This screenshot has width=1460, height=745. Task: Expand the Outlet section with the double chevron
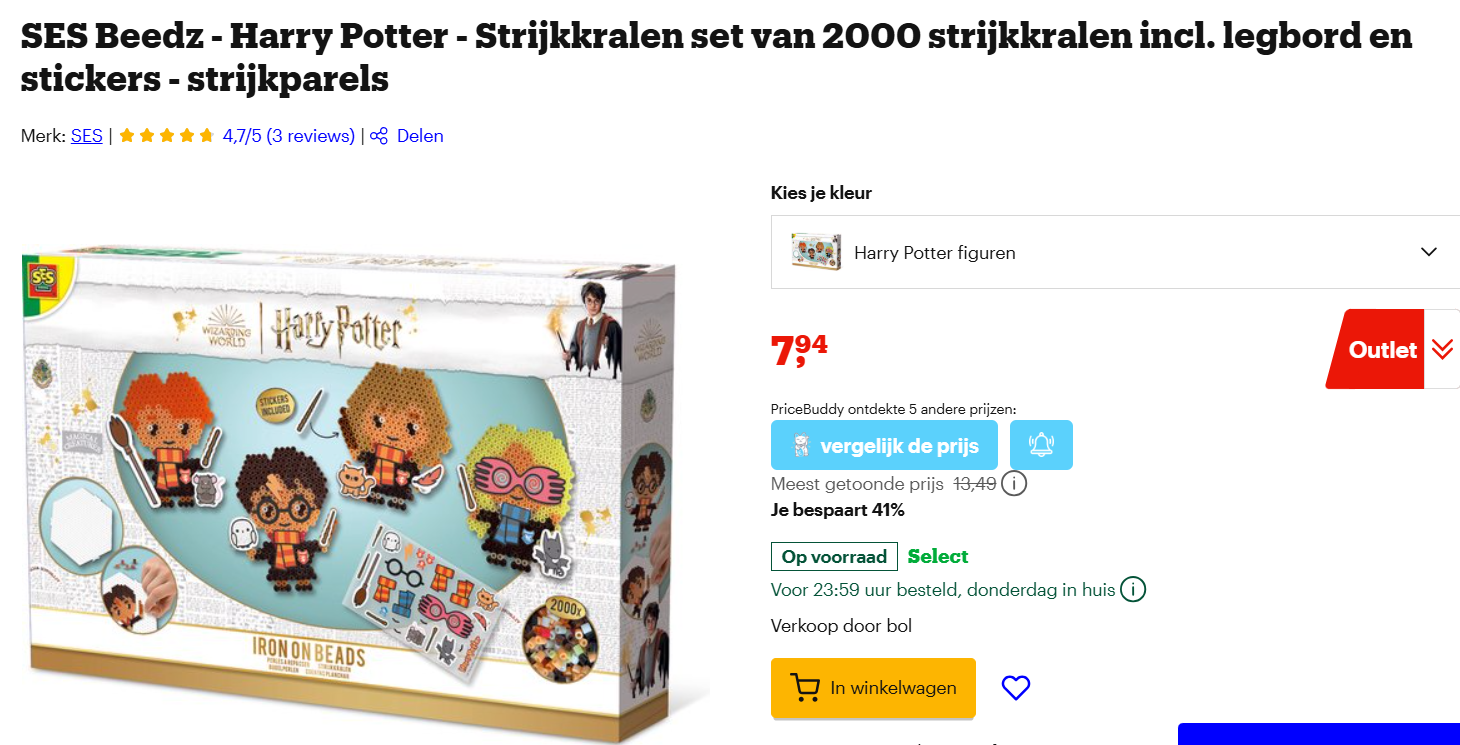[1443, 349]
